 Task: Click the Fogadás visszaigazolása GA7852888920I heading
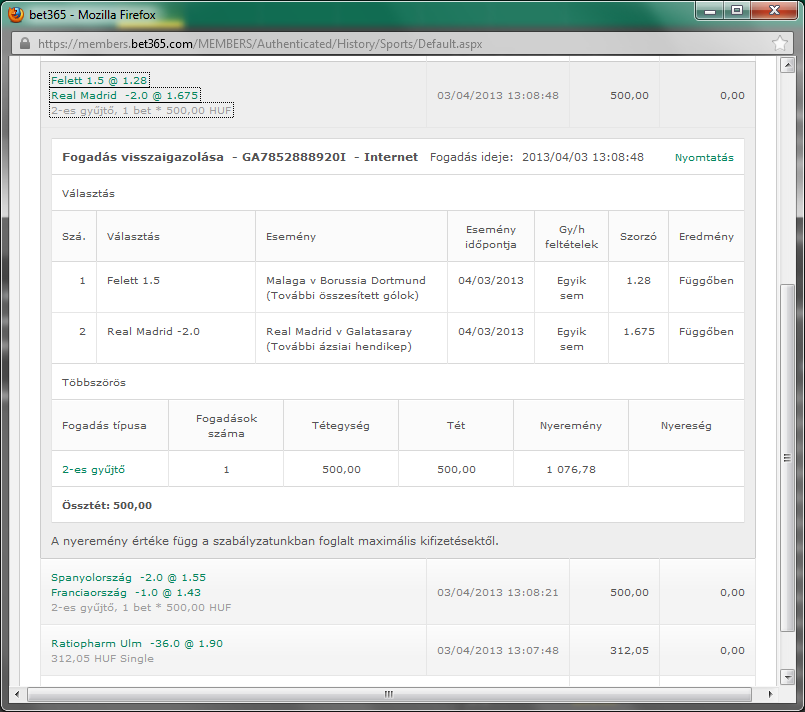240,157
